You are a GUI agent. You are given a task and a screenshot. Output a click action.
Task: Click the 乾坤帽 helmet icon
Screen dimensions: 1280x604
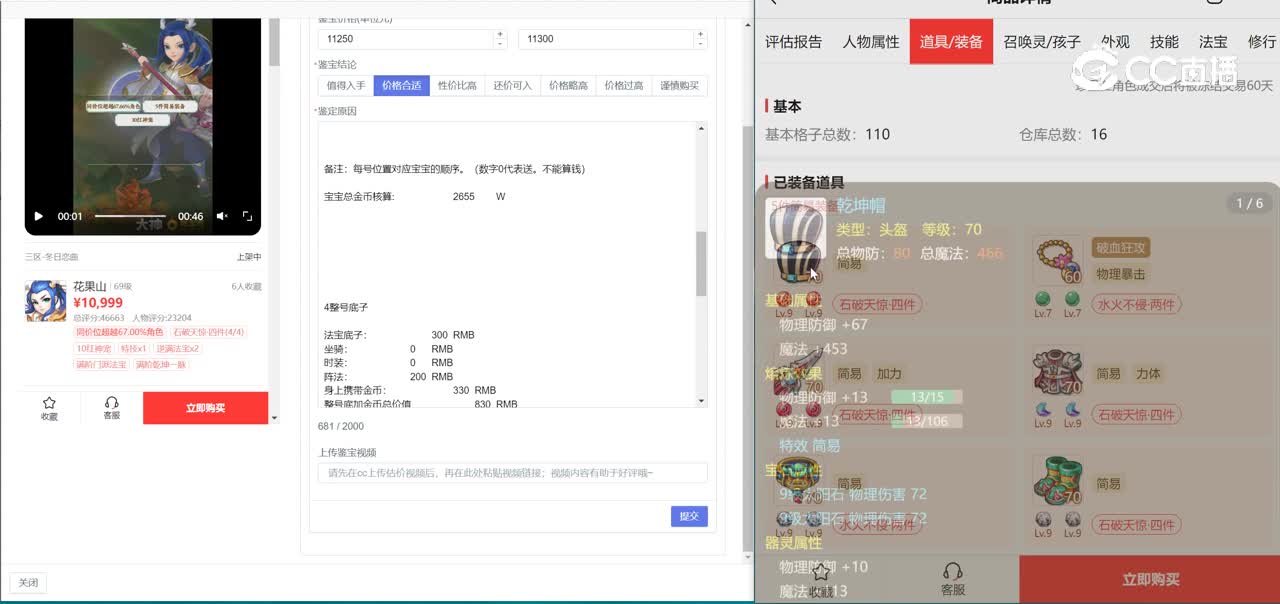click(796, 228)
